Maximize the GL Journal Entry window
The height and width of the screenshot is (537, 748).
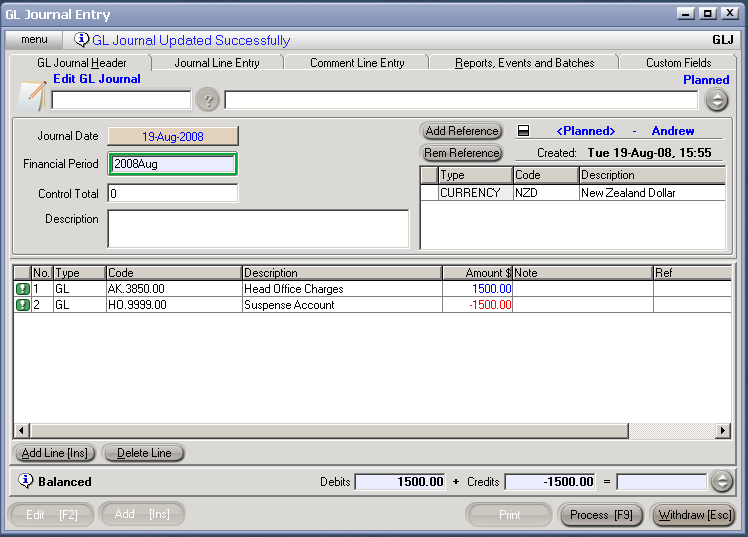(x=707, y=14)
